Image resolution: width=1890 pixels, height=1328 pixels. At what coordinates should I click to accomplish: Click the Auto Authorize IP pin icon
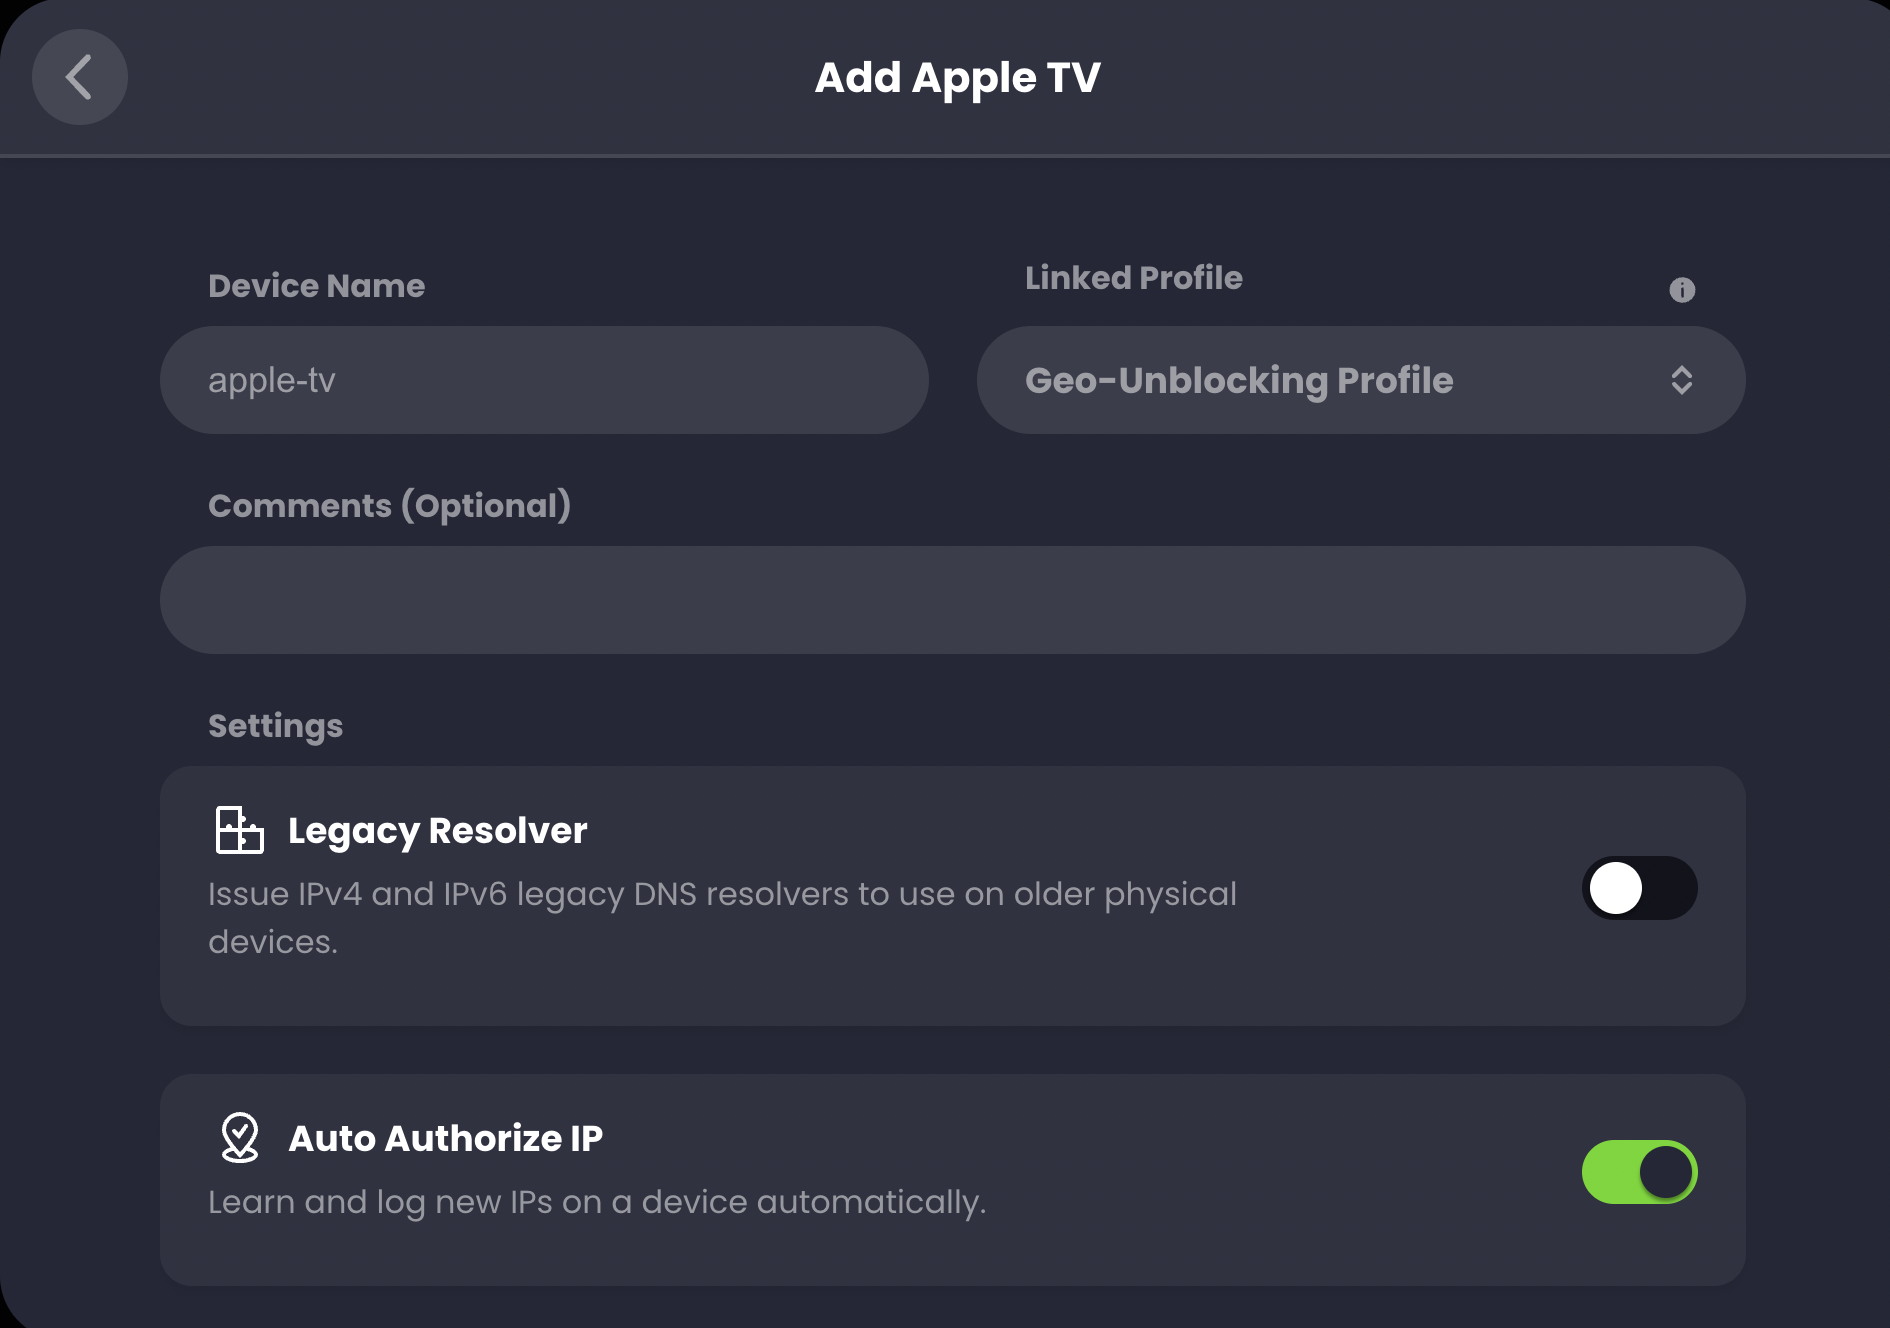pyautogui.click(x=240, y=1137)
